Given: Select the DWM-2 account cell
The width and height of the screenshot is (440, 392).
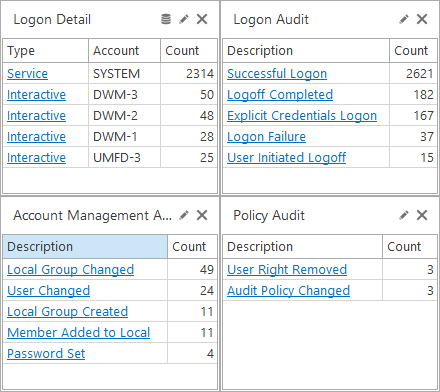Looking at the screenshot, I should pos(125,116).
